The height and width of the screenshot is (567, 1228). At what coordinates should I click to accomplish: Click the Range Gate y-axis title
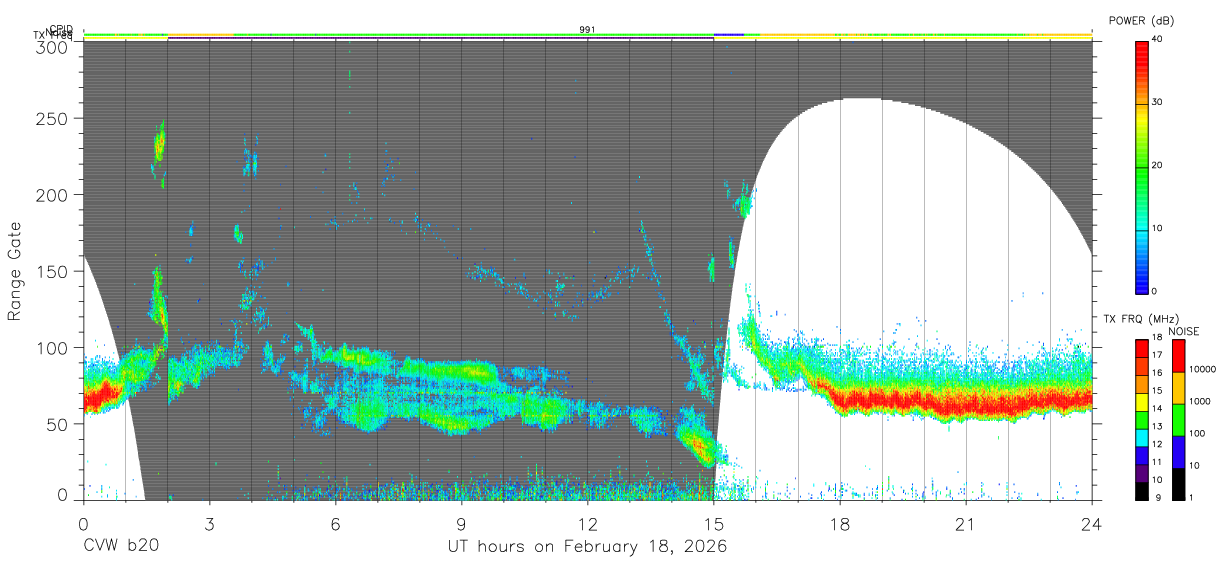pyautogui.click(x=16, y=271)
